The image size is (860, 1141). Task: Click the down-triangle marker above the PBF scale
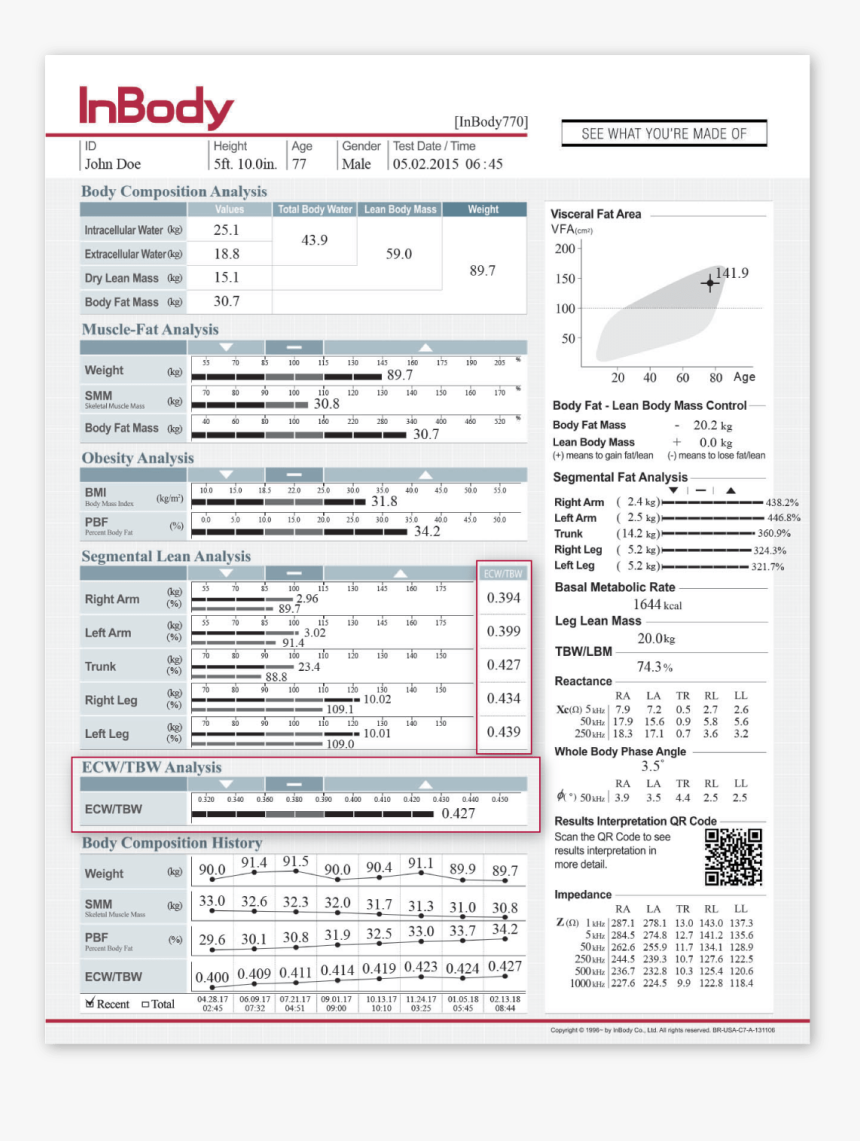(x=226, y=474)
